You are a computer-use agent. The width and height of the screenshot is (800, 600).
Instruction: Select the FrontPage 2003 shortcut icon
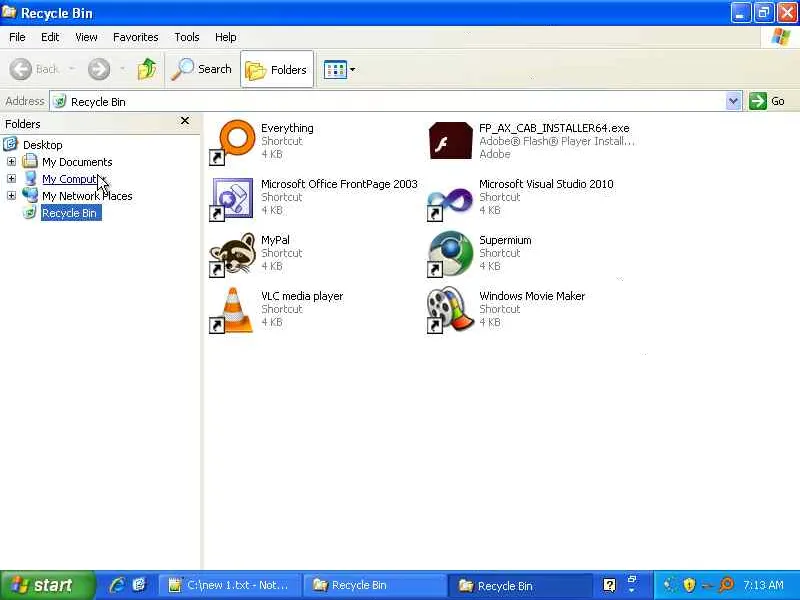(x=232, y=199)
